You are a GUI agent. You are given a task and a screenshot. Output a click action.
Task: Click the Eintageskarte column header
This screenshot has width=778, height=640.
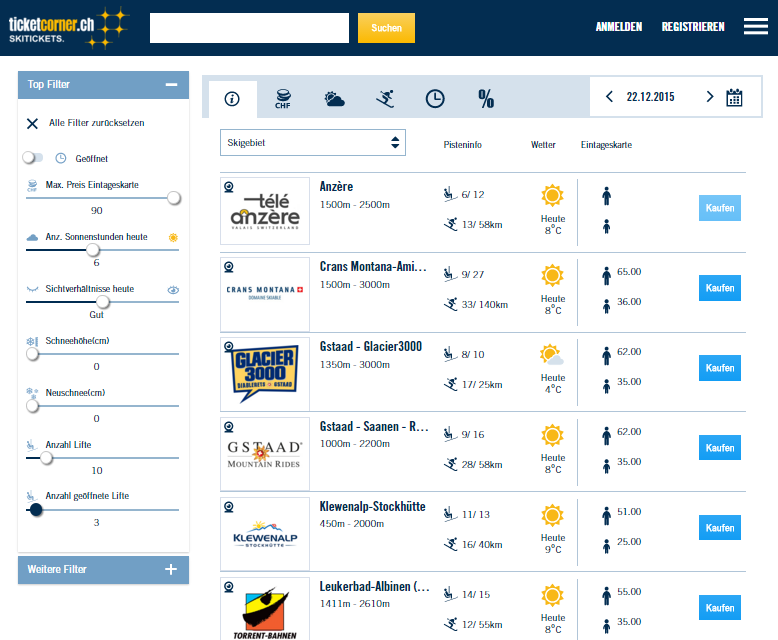pyautogui.click(x=606, y=145)
